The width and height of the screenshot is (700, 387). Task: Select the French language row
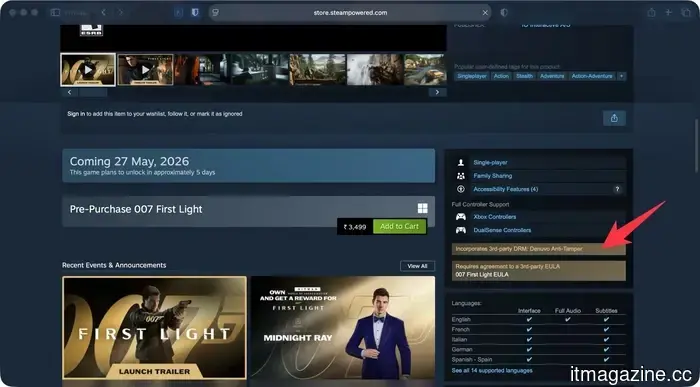pos(538,329)
